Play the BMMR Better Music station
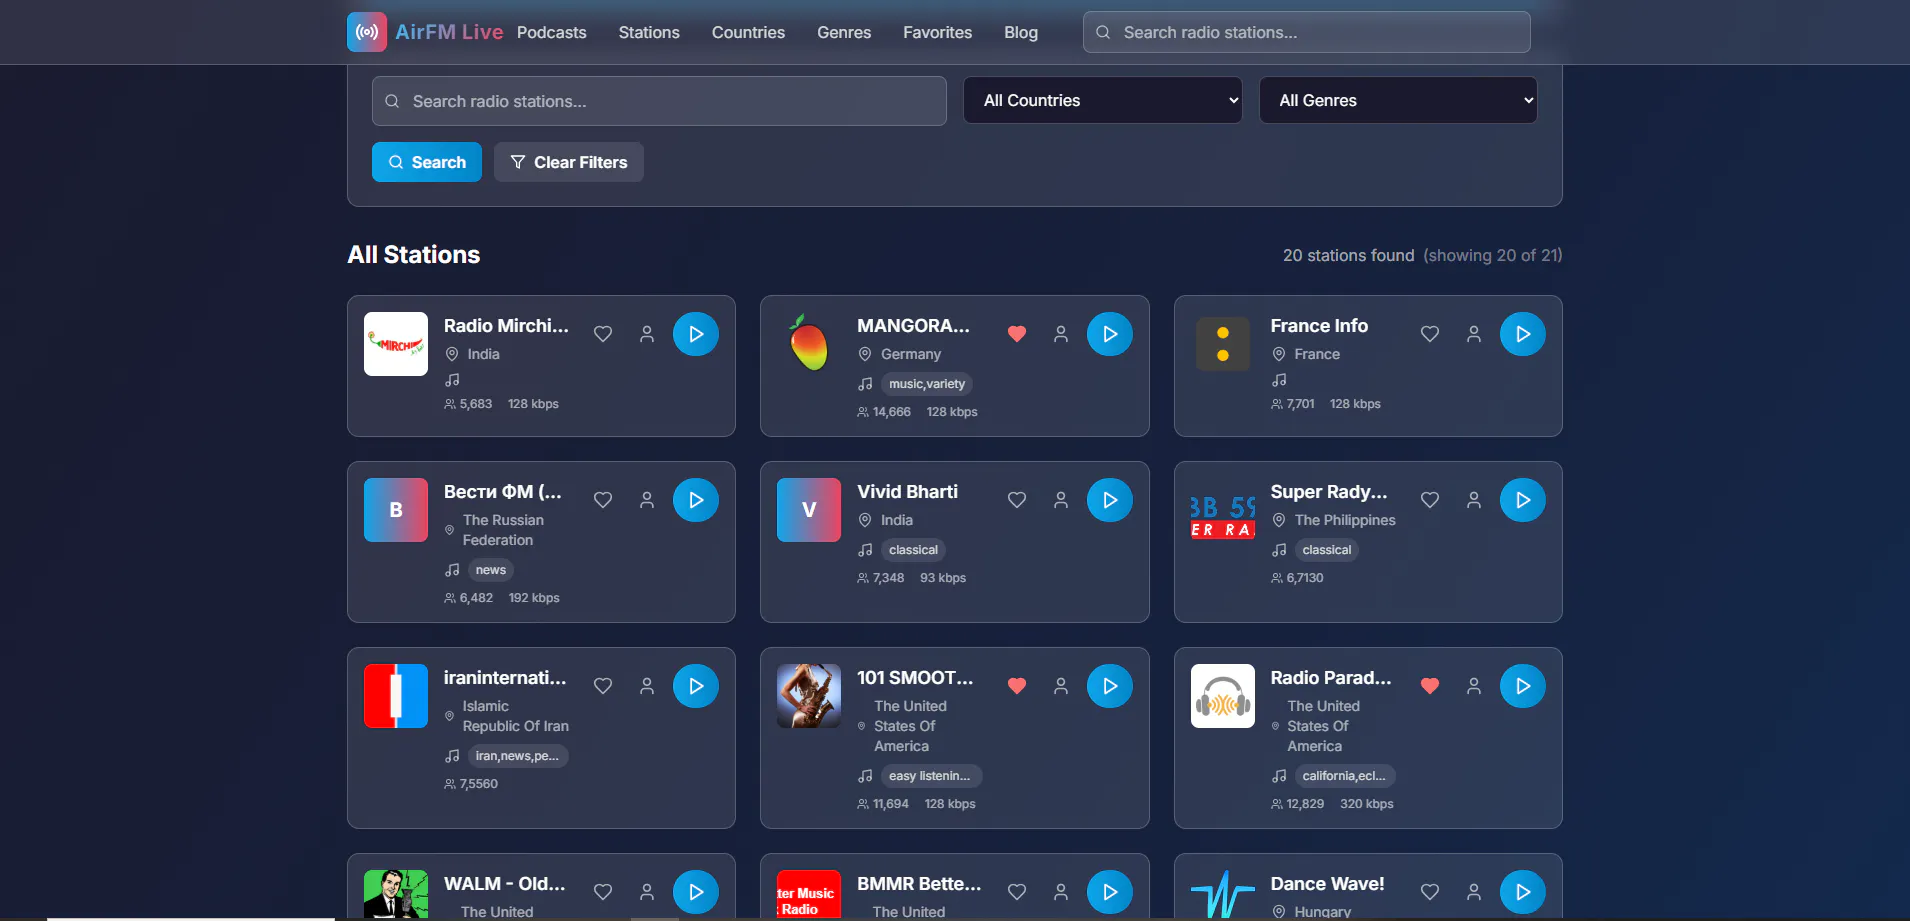 [x=1110, y=892]
